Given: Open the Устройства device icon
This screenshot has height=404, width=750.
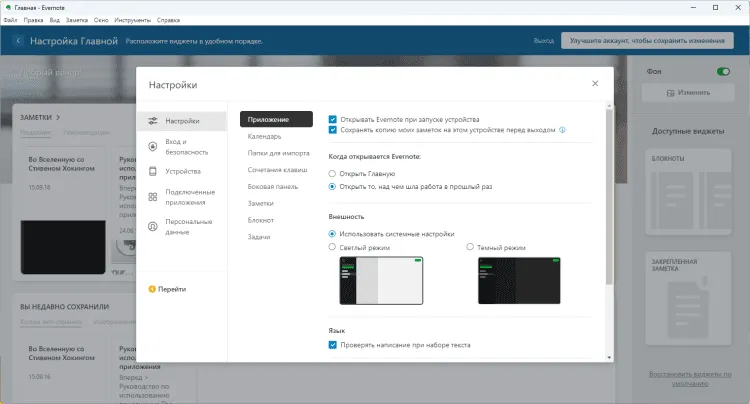Looking at the screenshot, I should point(153,171).
